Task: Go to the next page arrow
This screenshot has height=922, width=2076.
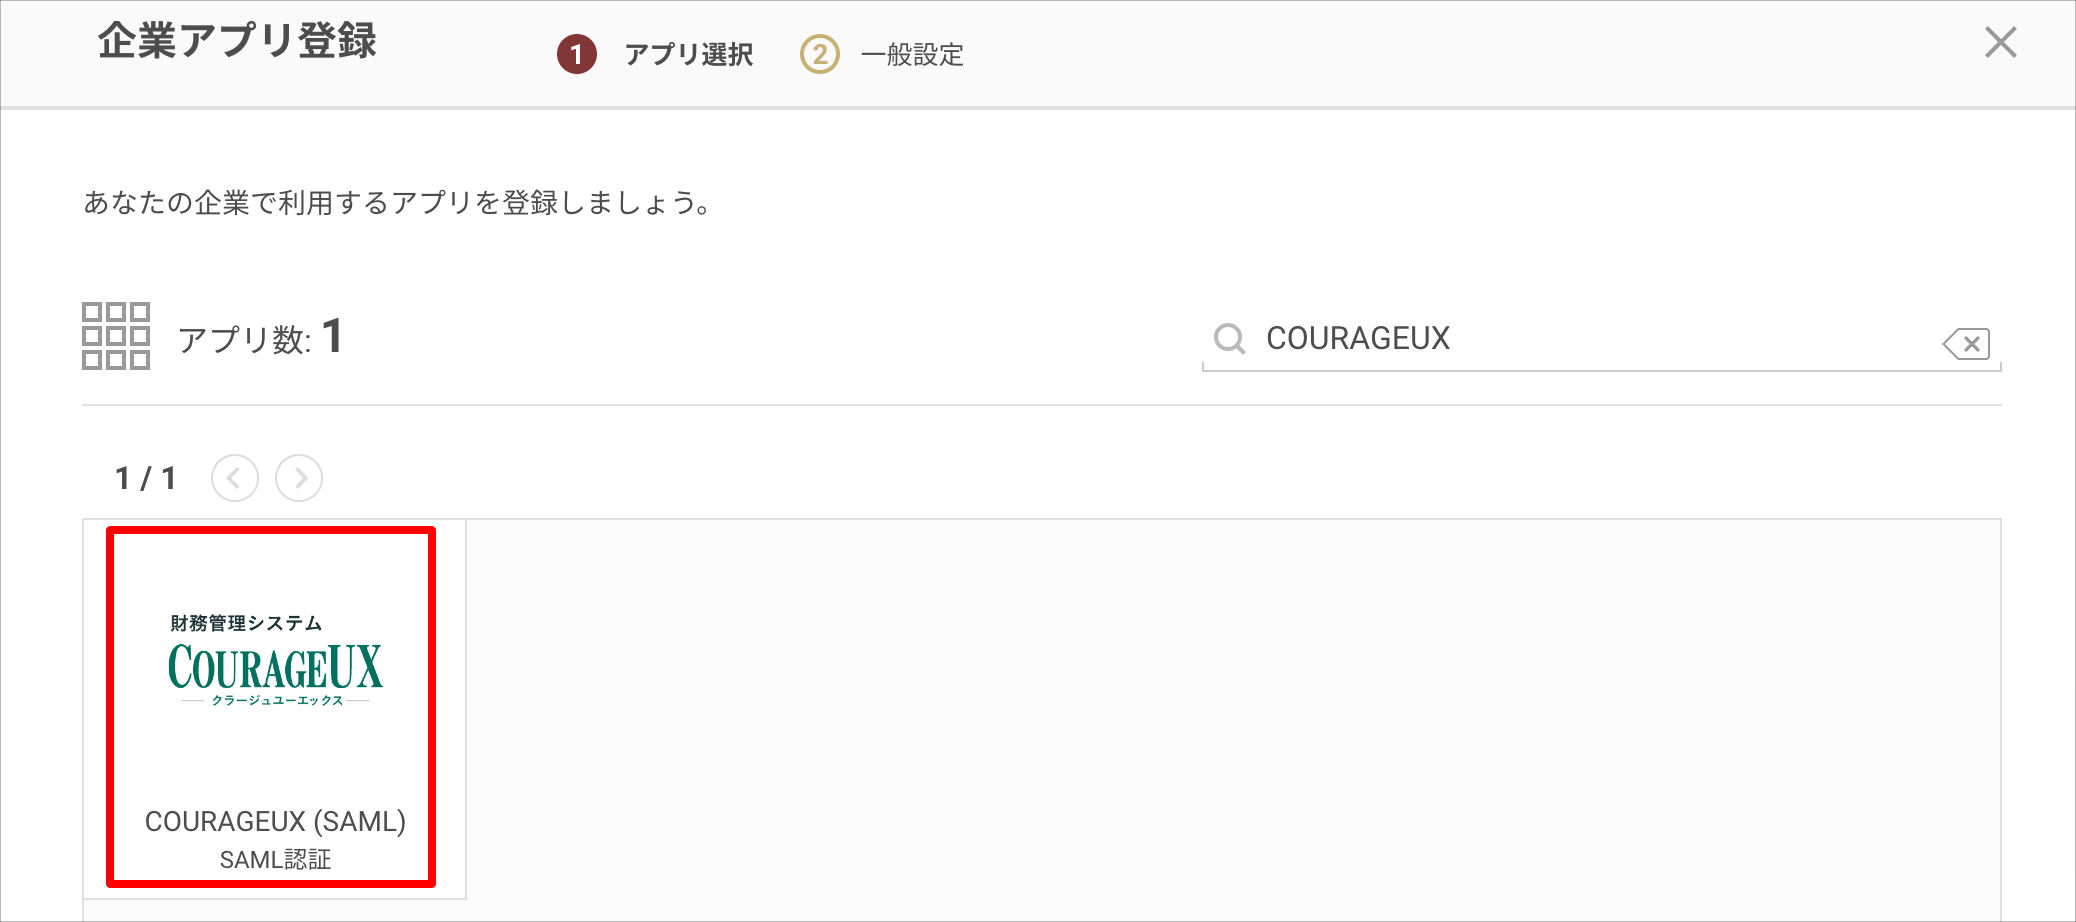Action: 299,478
